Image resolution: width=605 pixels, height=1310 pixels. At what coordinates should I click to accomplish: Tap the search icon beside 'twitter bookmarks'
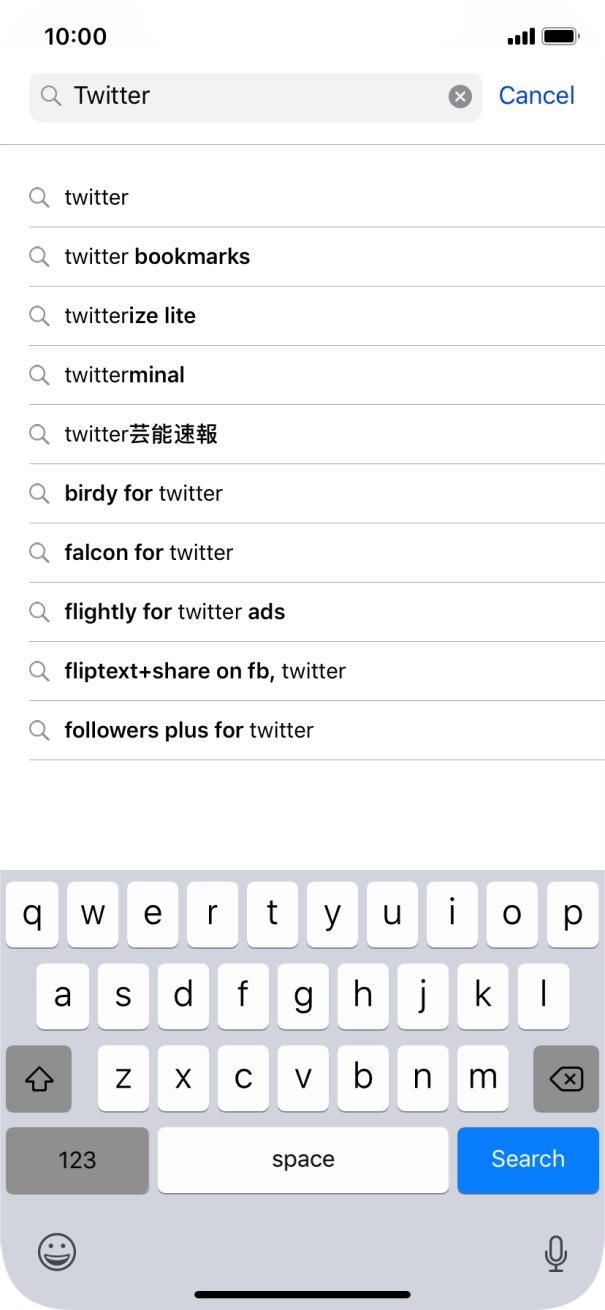tap(40, 256)
